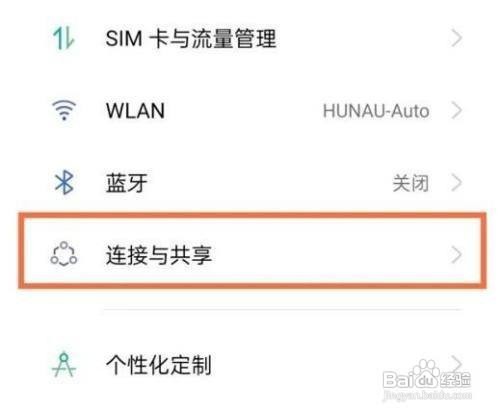Tap the WLAN wifi signal icon
This screenshot has width=500, height=413.
pyautogui.click(x=64, y=110)
